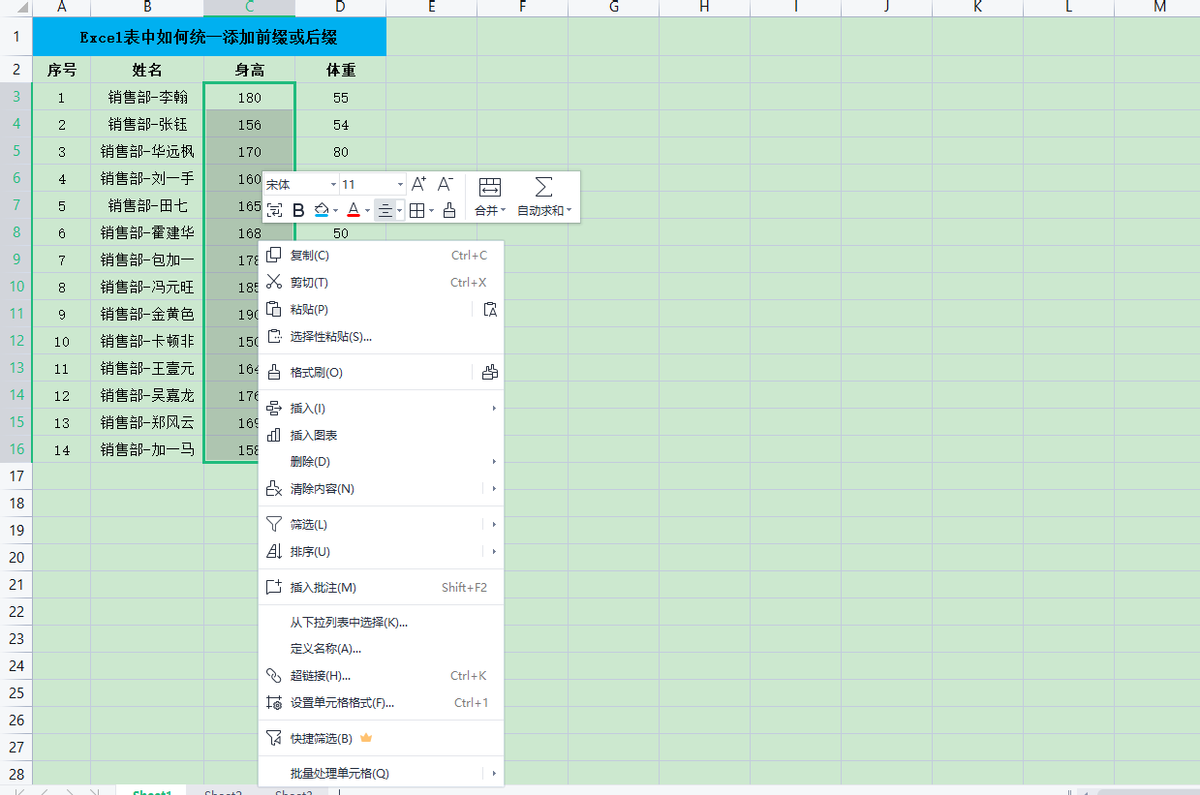Click the 体重 header cell
The height and width of the screenshot is (795, 1200).
tap(341, 70)
